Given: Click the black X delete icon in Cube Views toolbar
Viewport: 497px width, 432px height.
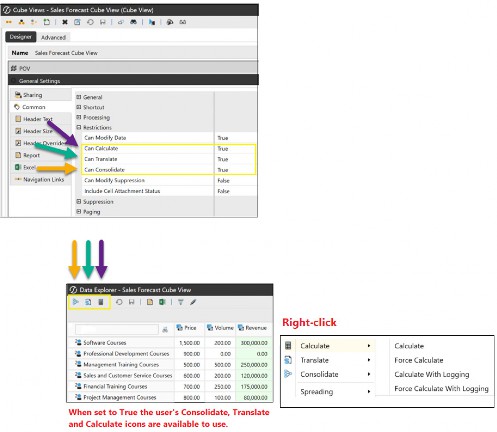Looking at the screenshot, I should 65,22.
